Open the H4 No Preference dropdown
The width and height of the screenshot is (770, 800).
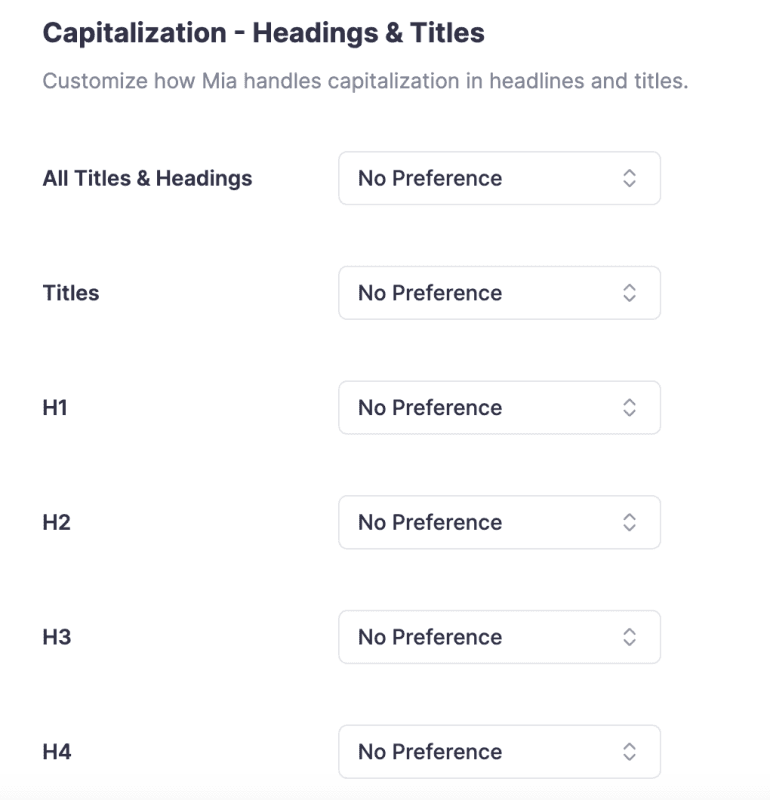[499, 752]
